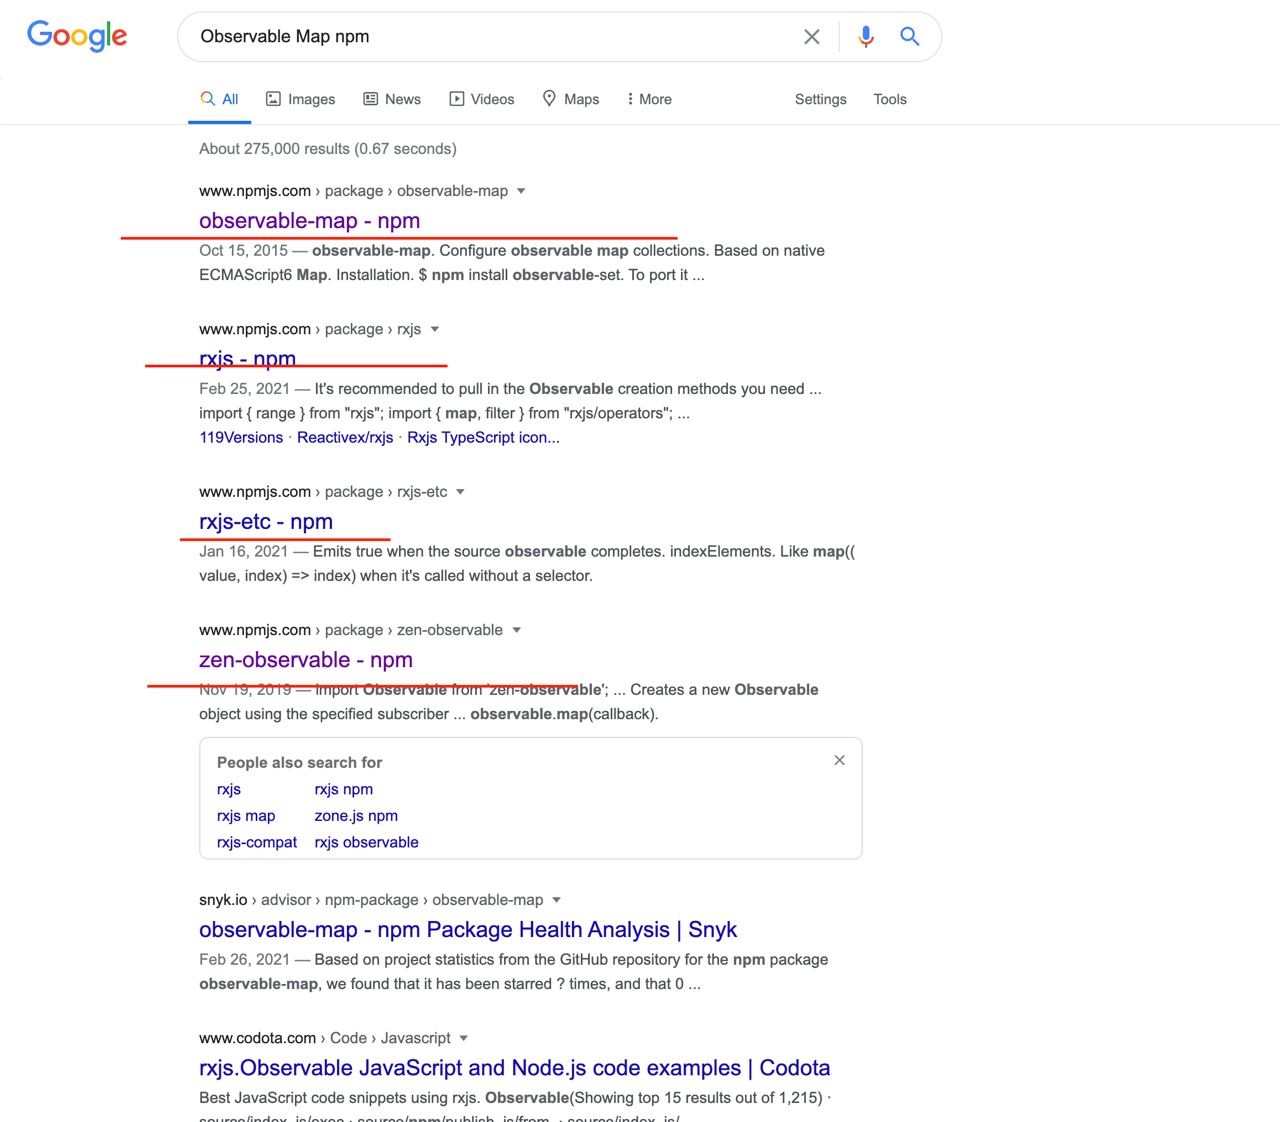Click the result count text 'About 275,000 results'
1280x1122 pixels.
pos(274,149)
